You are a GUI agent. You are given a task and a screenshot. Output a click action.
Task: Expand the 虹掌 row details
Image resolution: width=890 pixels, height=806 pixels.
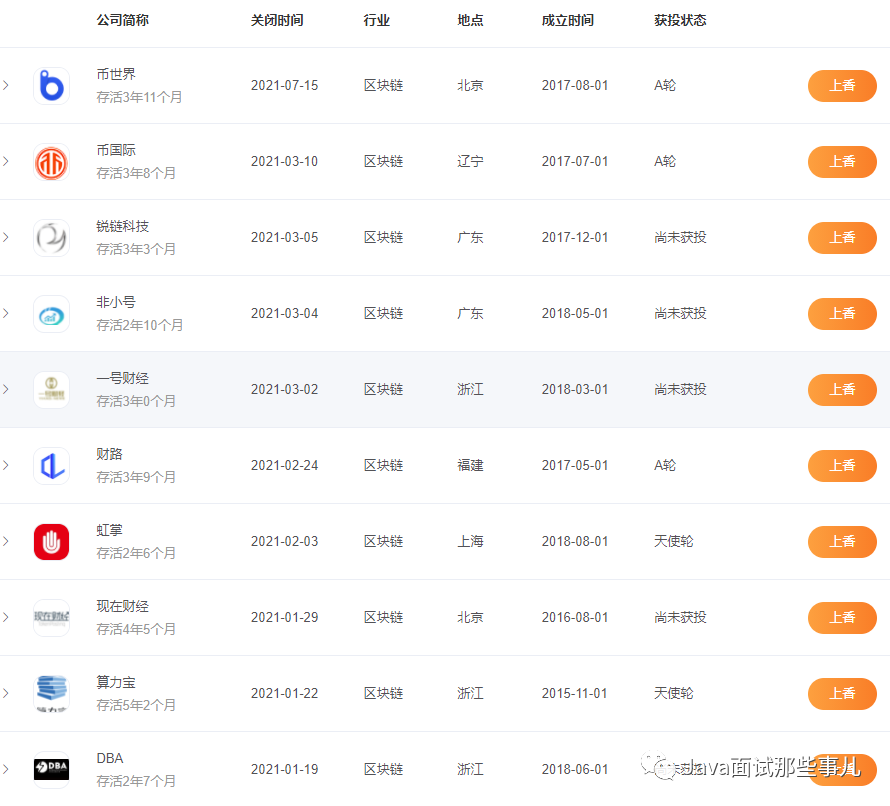[x=5, y=541]
